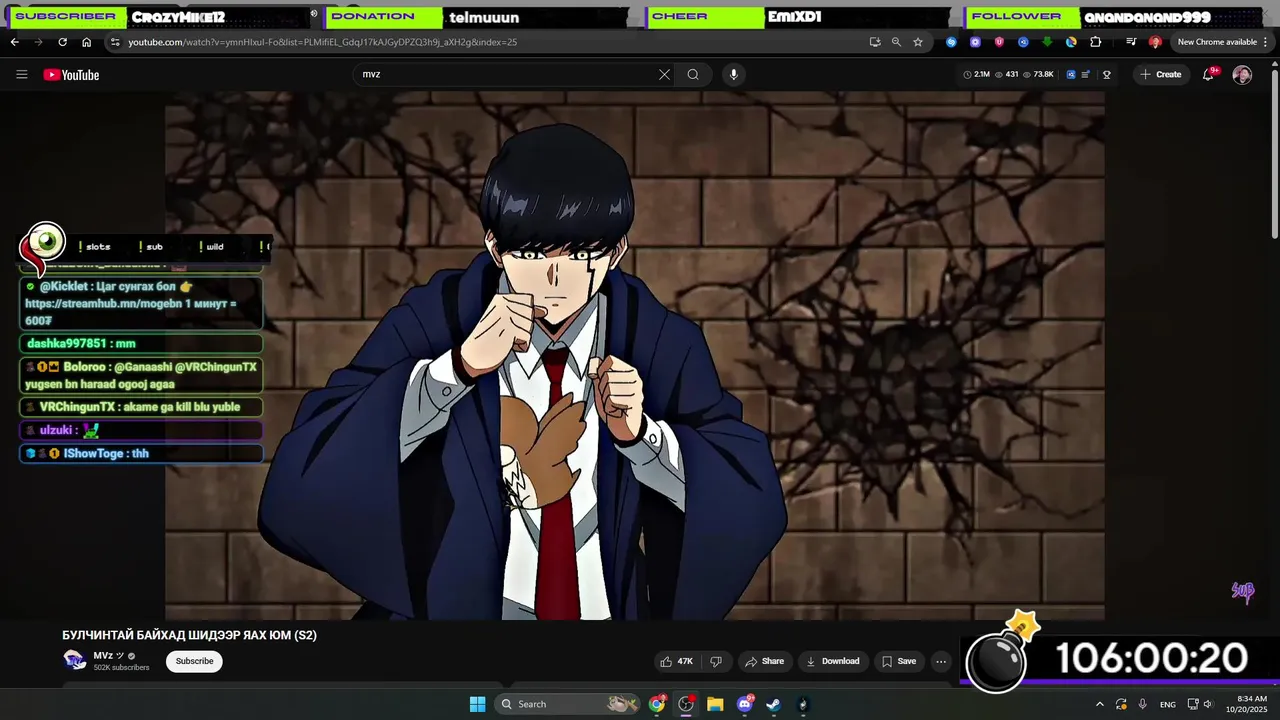Image resolution: width=1280 pixels, height=720 pixels.
Task: Click the Windows taskbar Search box
Action: click(x=567, y=704)
